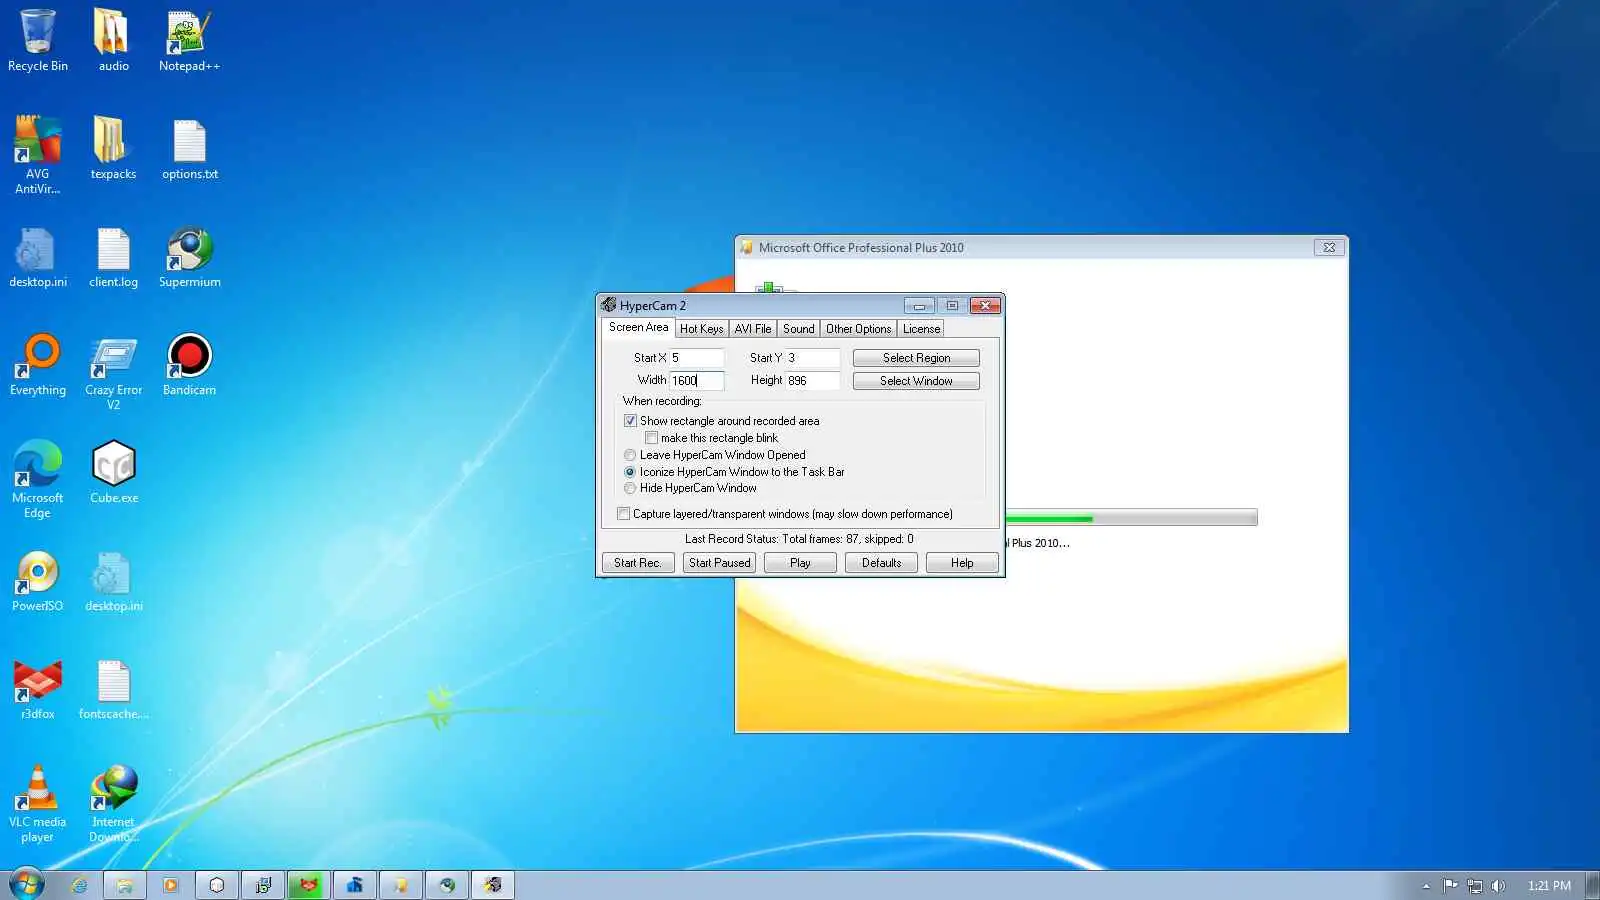Enable make this rectangle blink
The width and height of the screenshot is (1600, 900).
pyautogui.click(x=651, y=438)
